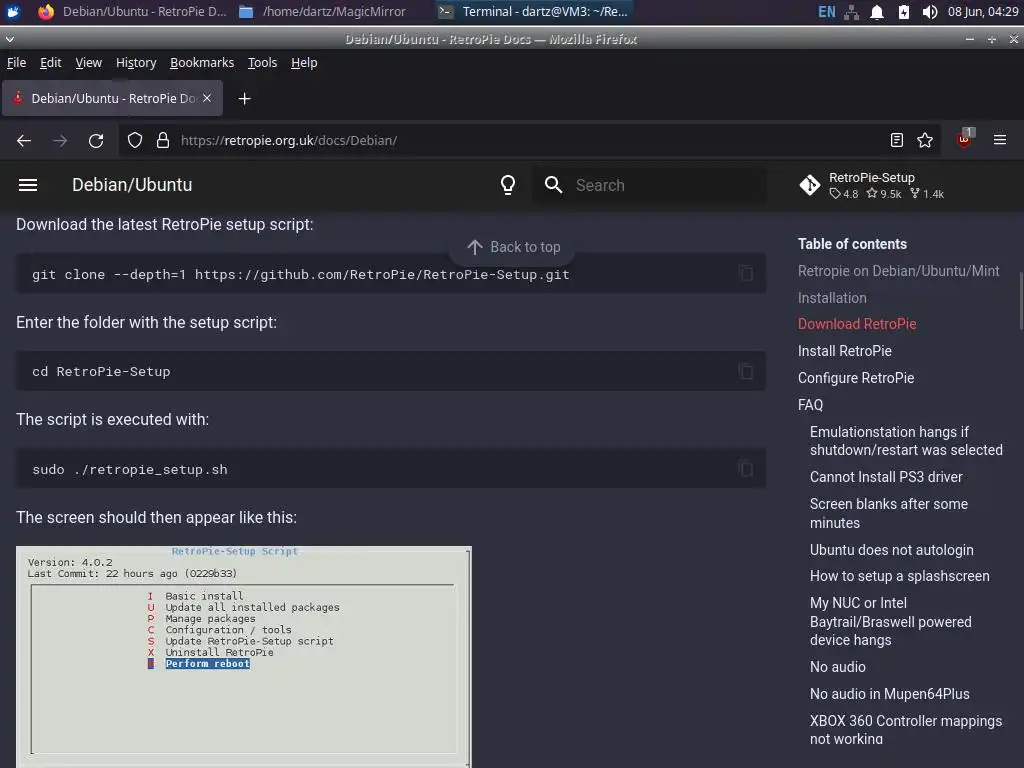1024x768 pixels.
Task: Close the Debian/Ubuntu RetroPie Docs tab
Action: 207,98
